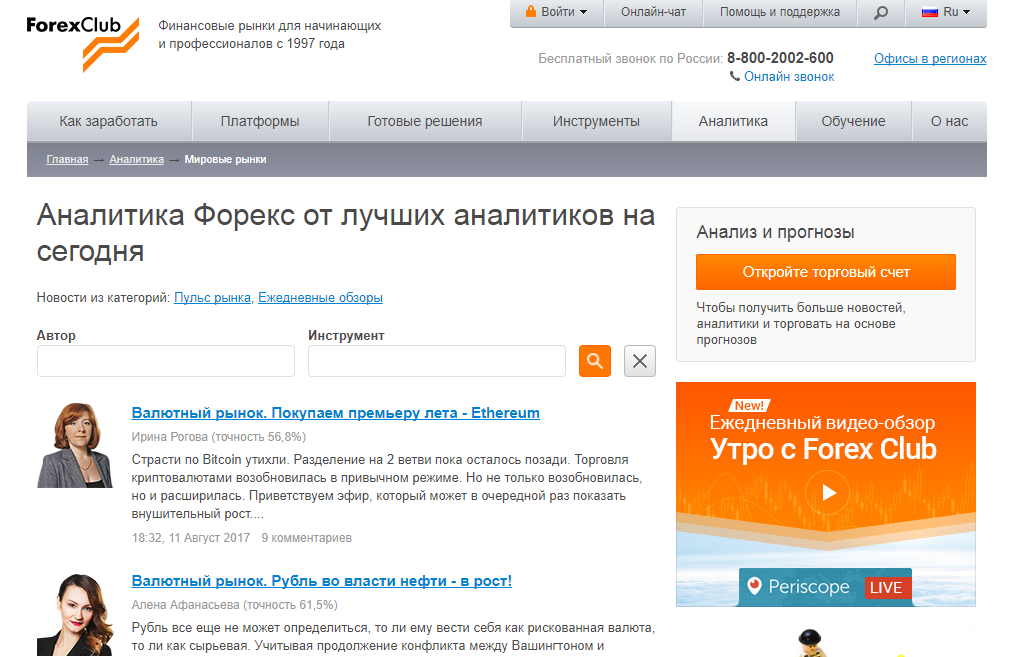Open the Онлайн-чат tab
Viewport: 1010px width, 657px height.
[x=654, y=13]
